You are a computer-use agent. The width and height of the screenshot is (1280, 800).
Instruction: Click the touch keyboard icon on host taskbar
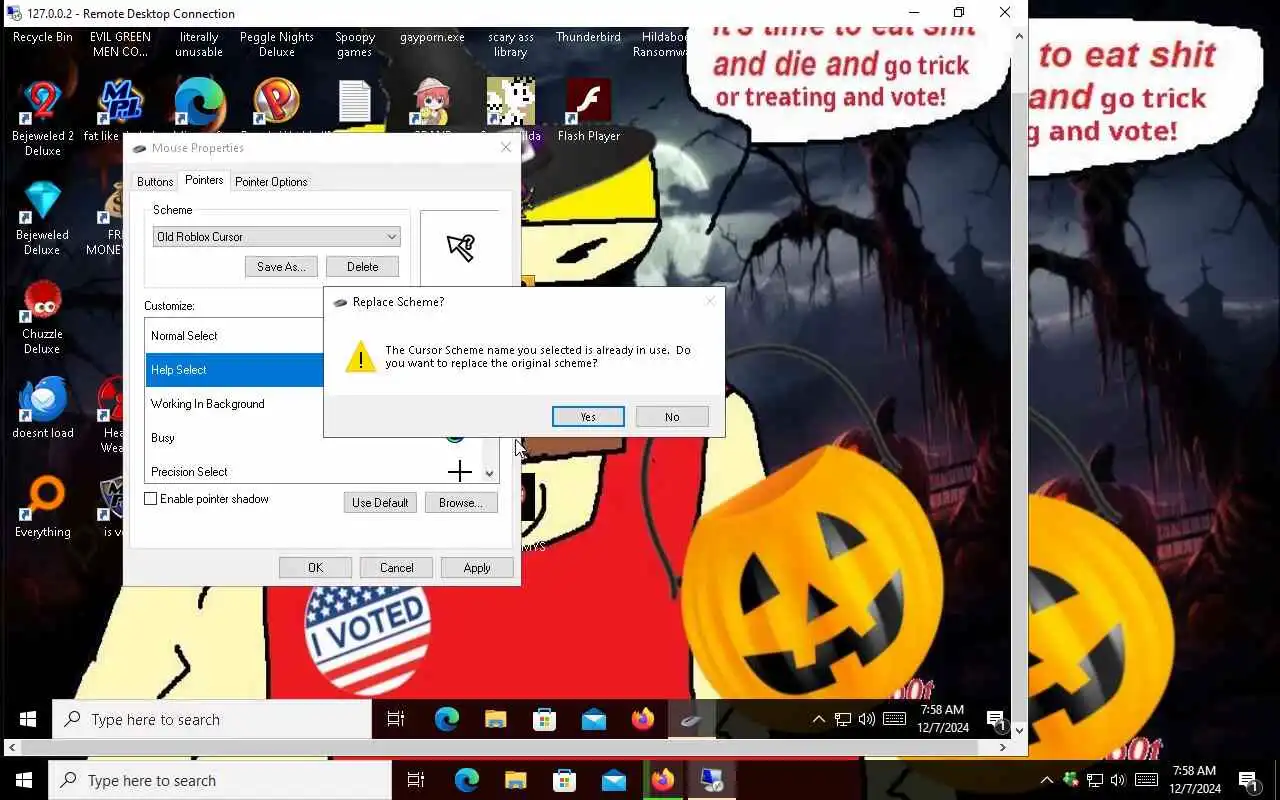(x=1146, y=780)
